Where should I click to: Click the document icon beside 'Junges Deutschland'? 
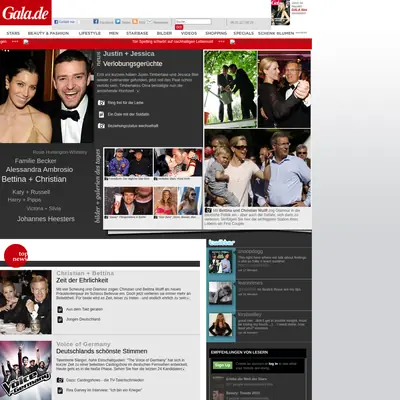tap(60, 319)
